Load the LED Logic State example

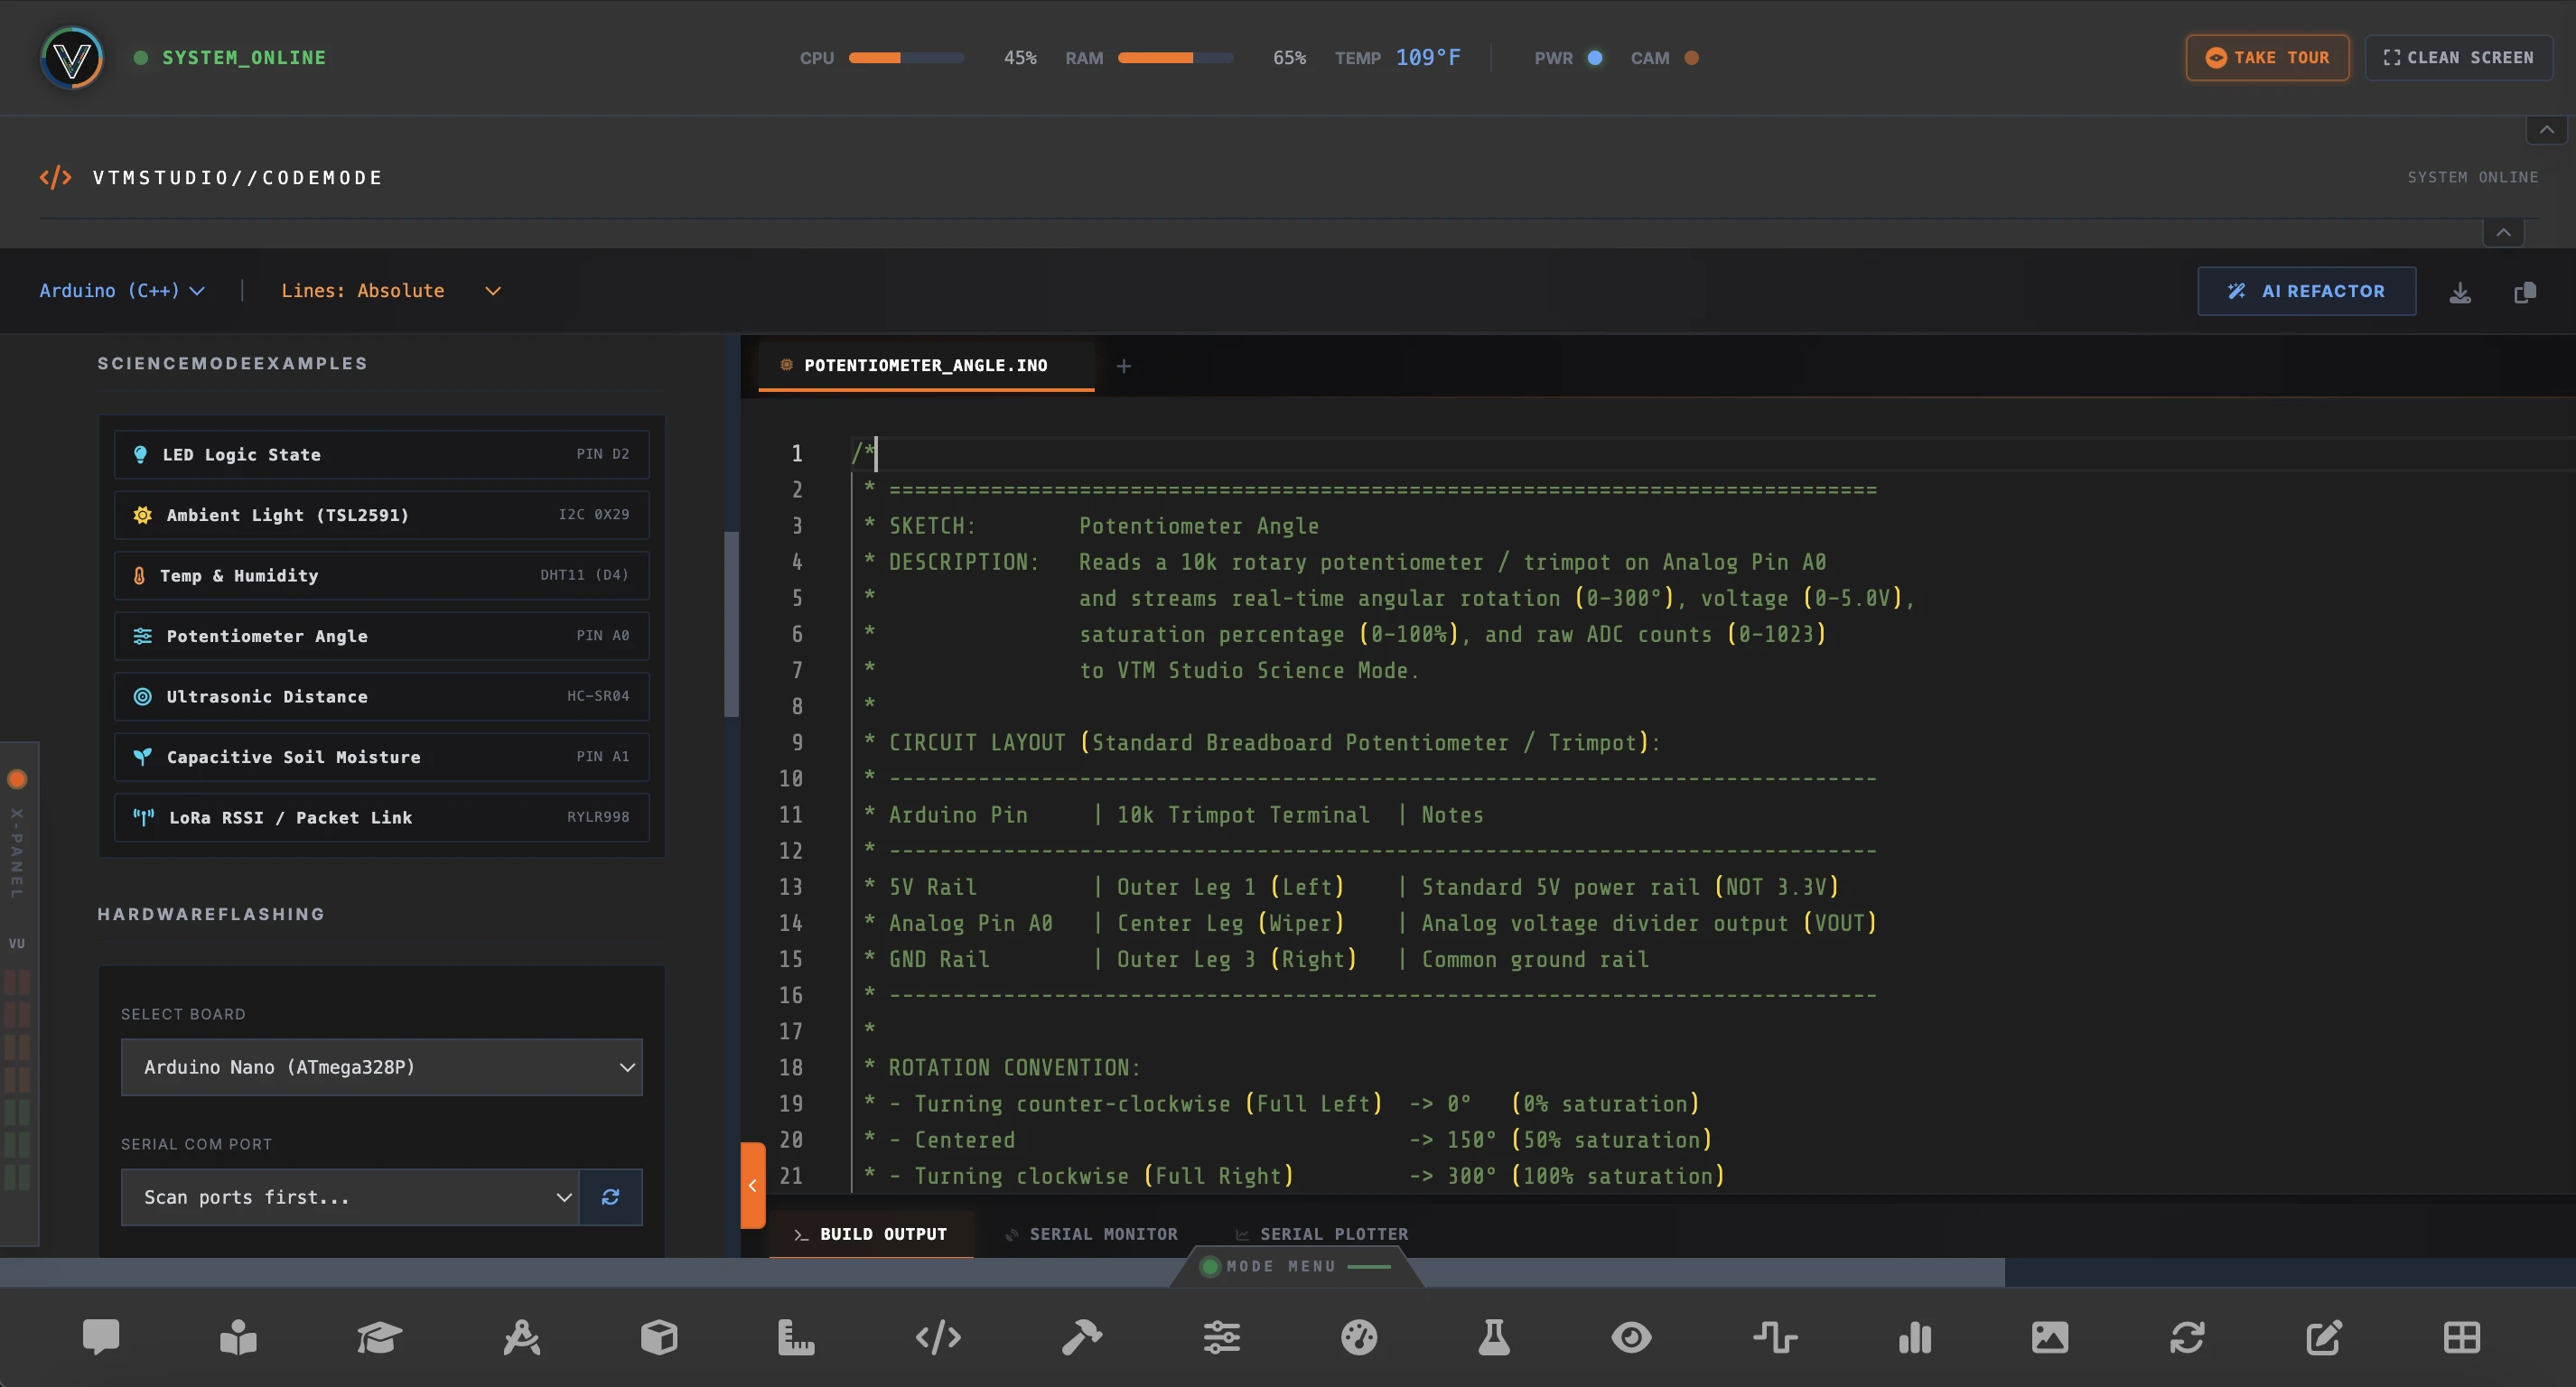[x=381, y=454]
